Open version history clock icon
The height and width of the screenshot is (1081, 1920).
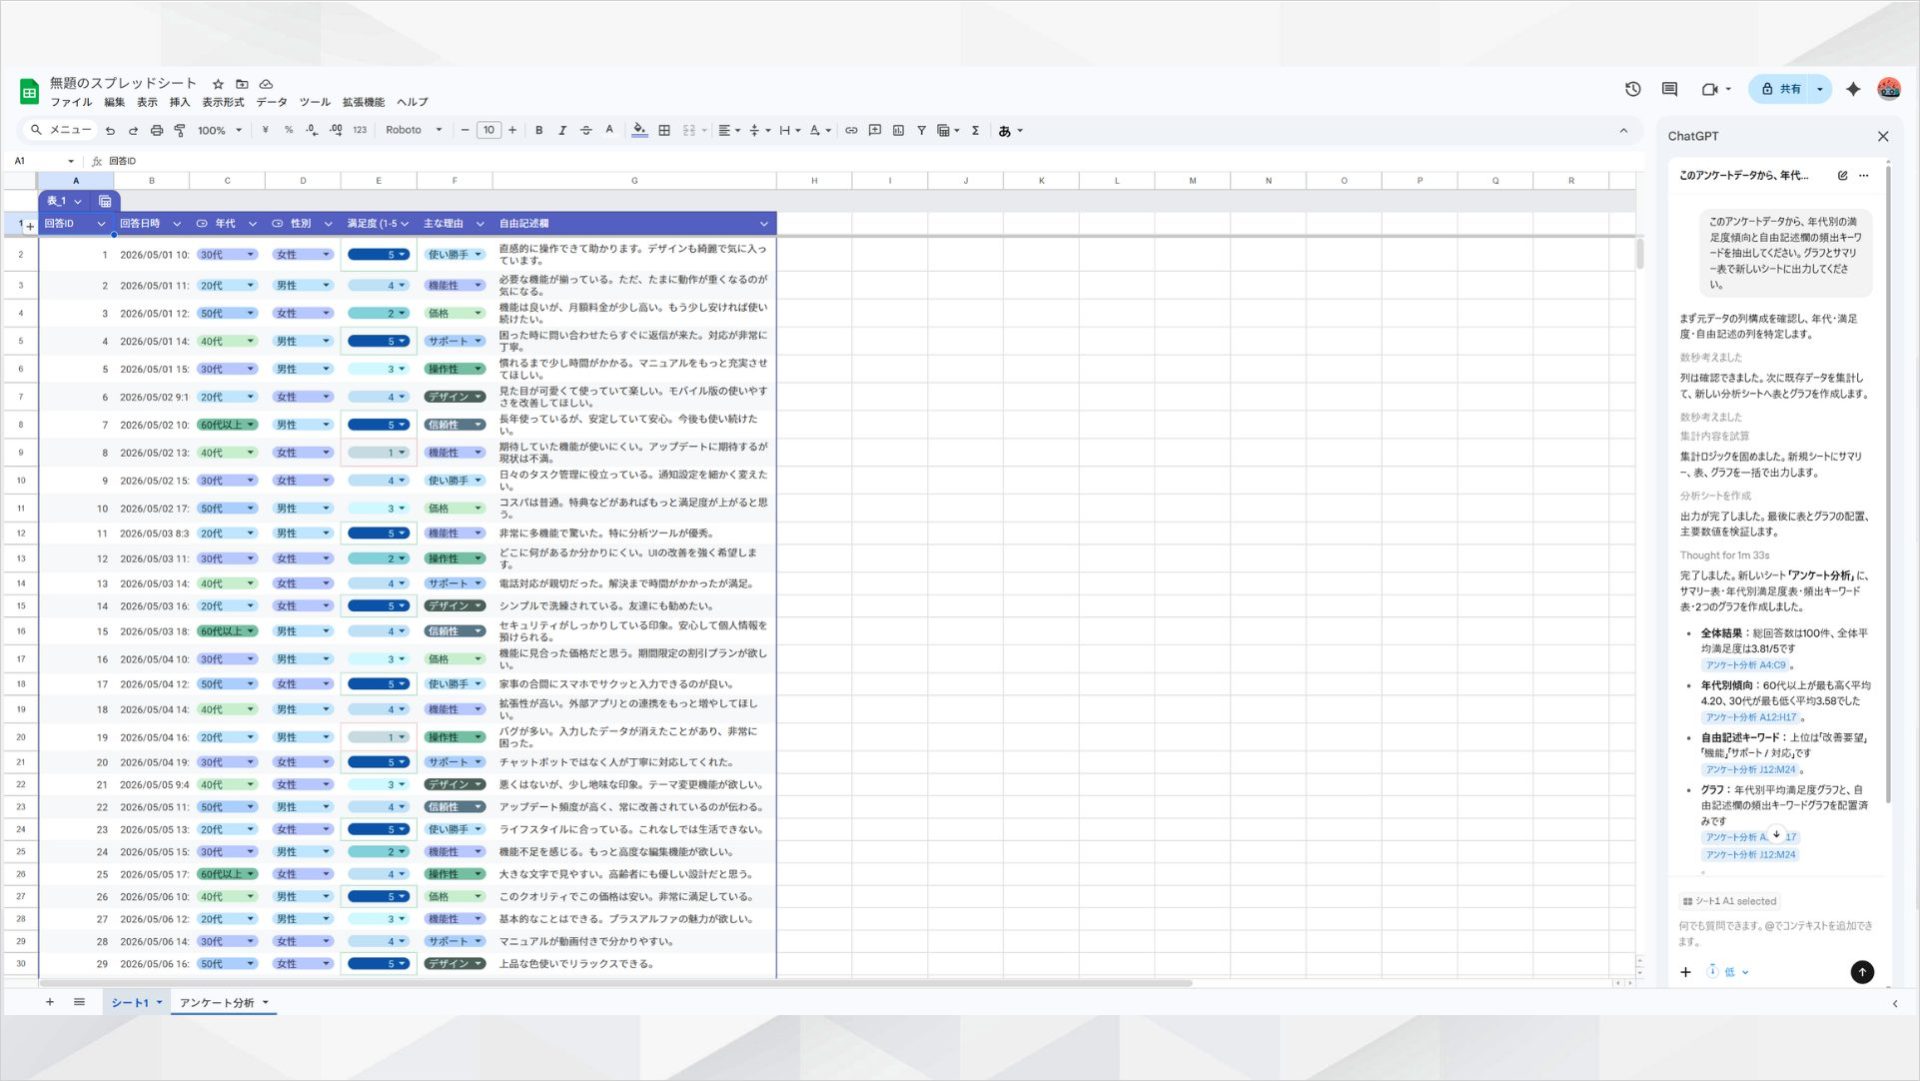click(1633, 89)
